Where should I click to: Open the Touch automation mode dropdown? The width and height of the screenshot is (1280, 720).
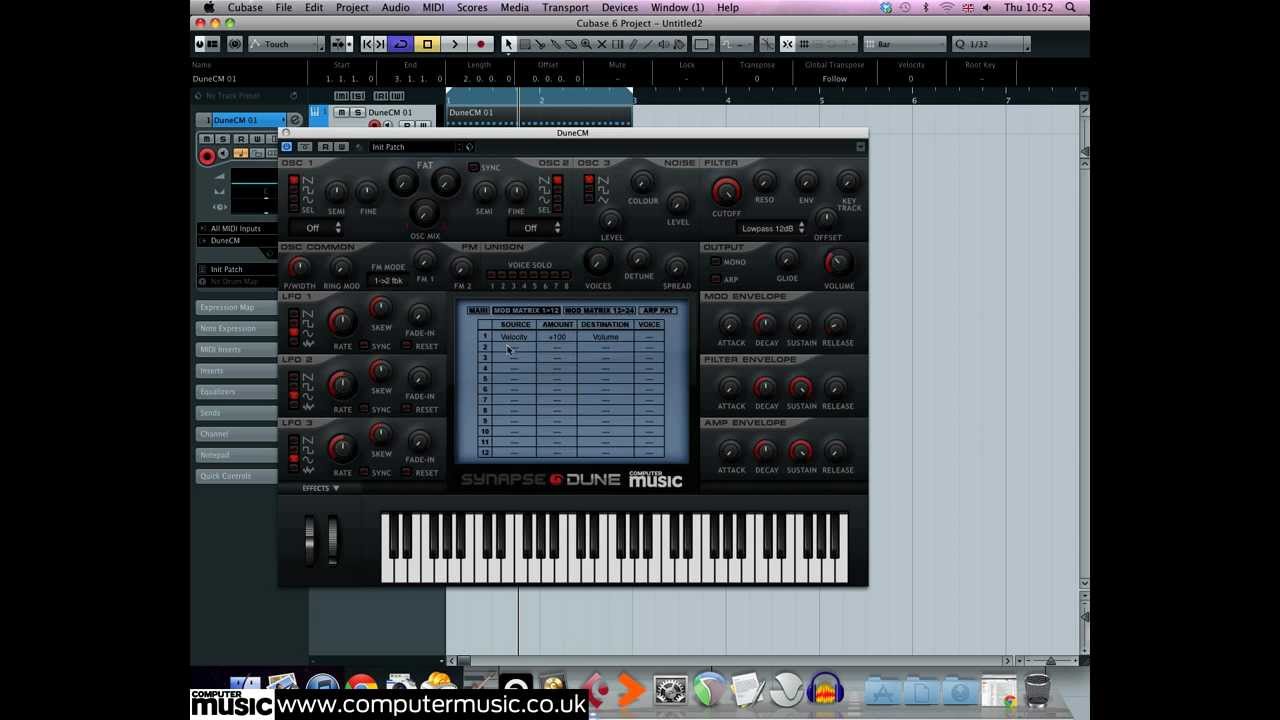pyautogui.click(x=287, y=44)
